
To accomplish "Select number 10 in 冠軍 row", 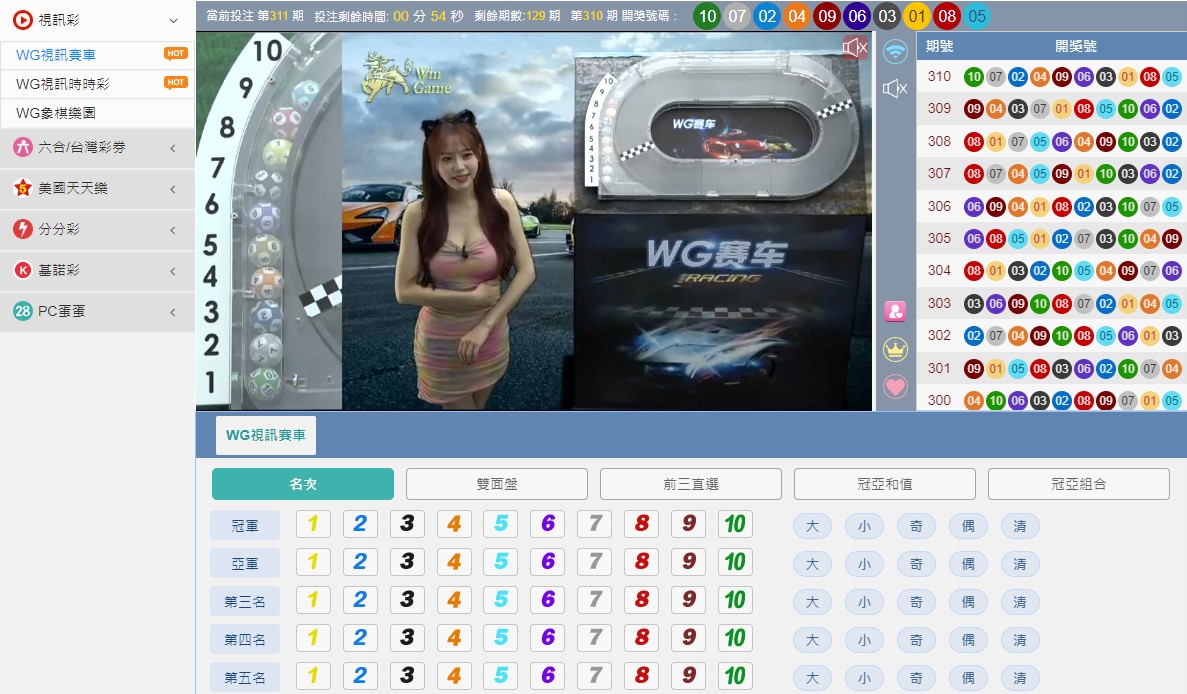I will click(735, 524).
